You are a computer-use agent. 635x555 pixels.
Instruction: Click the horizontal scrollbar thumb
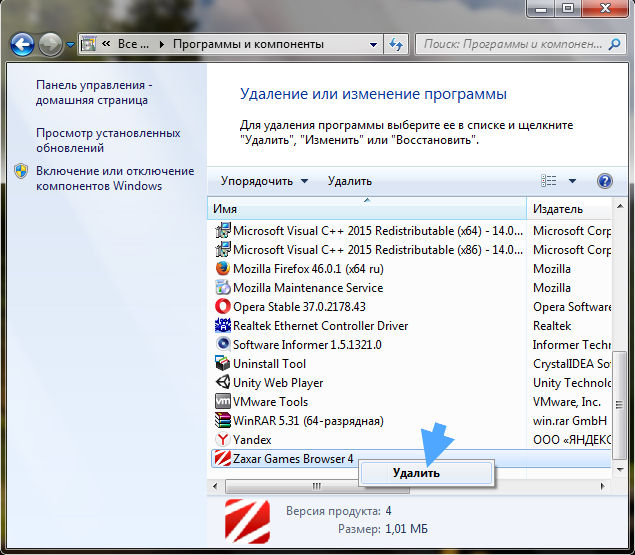tap(317, 486)
